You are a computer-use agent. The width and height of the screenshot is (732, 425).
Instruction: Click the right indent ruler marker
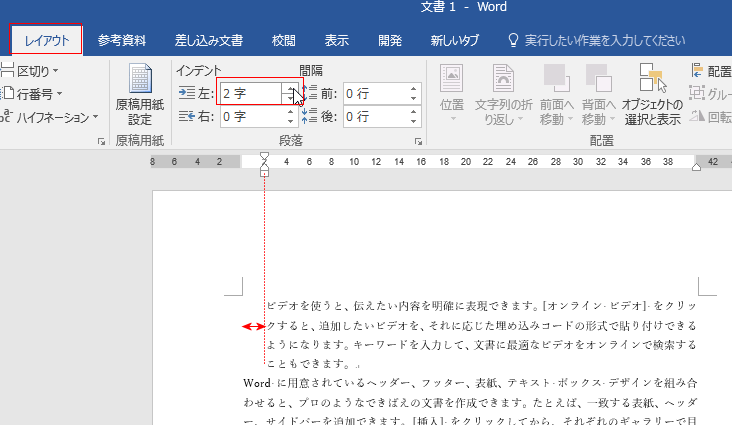(697, 167)
